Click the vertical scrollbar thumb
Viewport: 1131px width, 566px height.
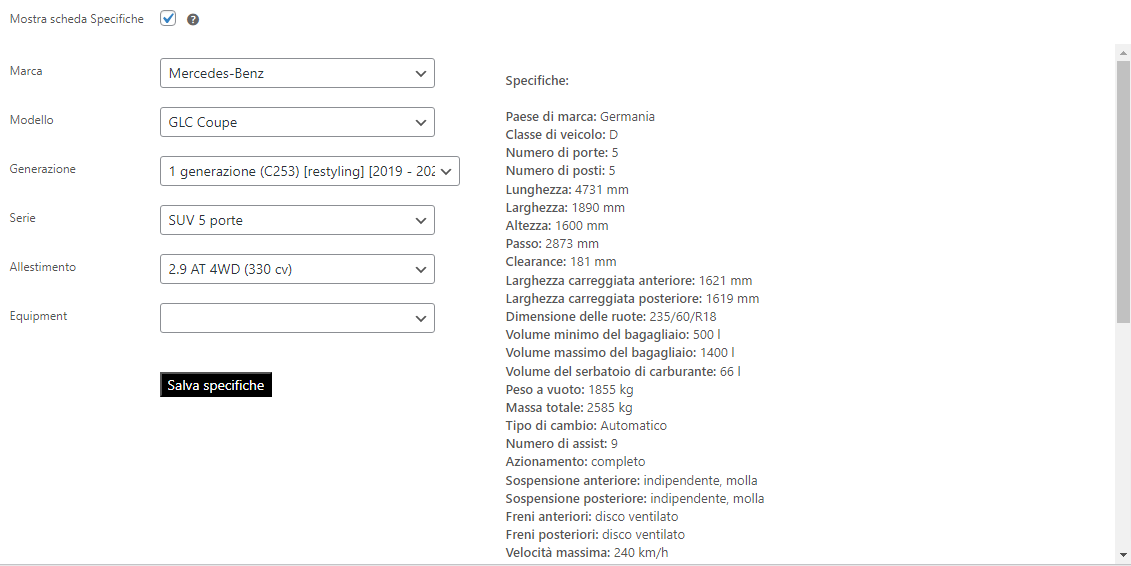1123,192
